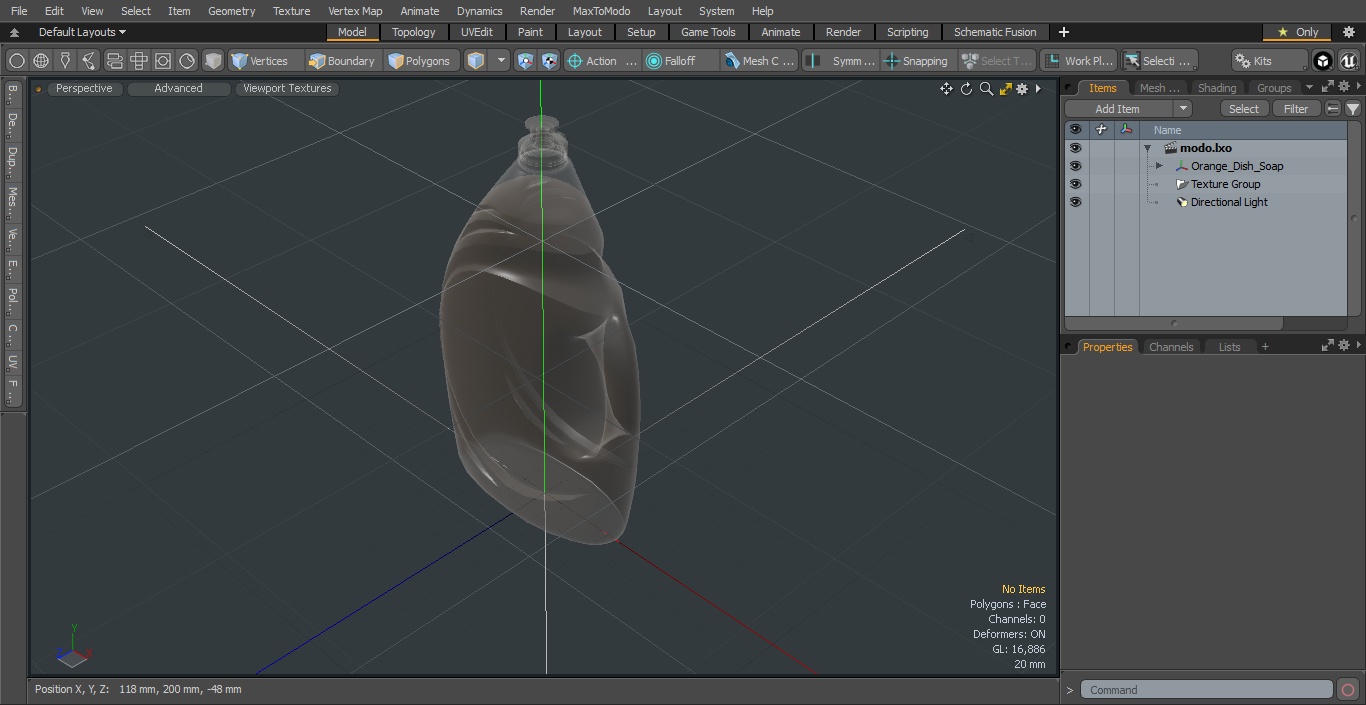Click the Only star button
Screen dimensions: 1366x705
[1296, 32]
